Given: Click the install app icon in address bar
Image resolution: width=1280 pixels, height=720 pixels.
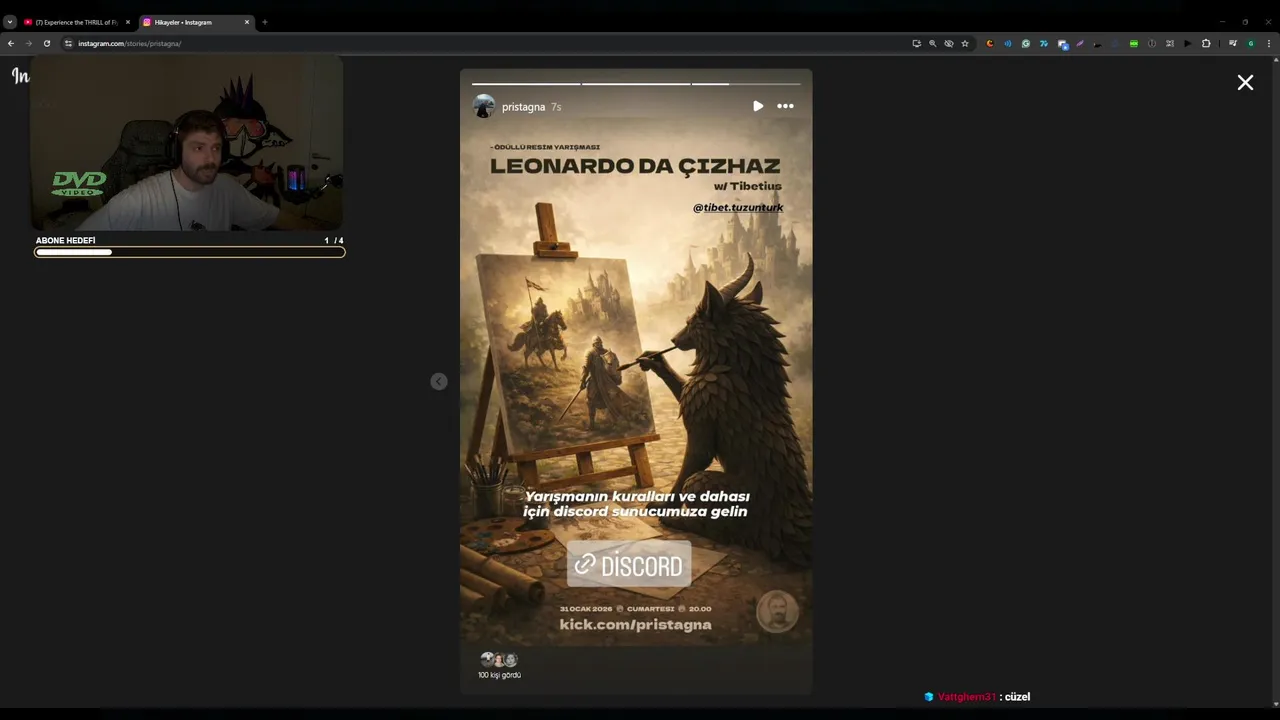Looking at the screenshot, I should pyautogui.click(x=917, y=44).
